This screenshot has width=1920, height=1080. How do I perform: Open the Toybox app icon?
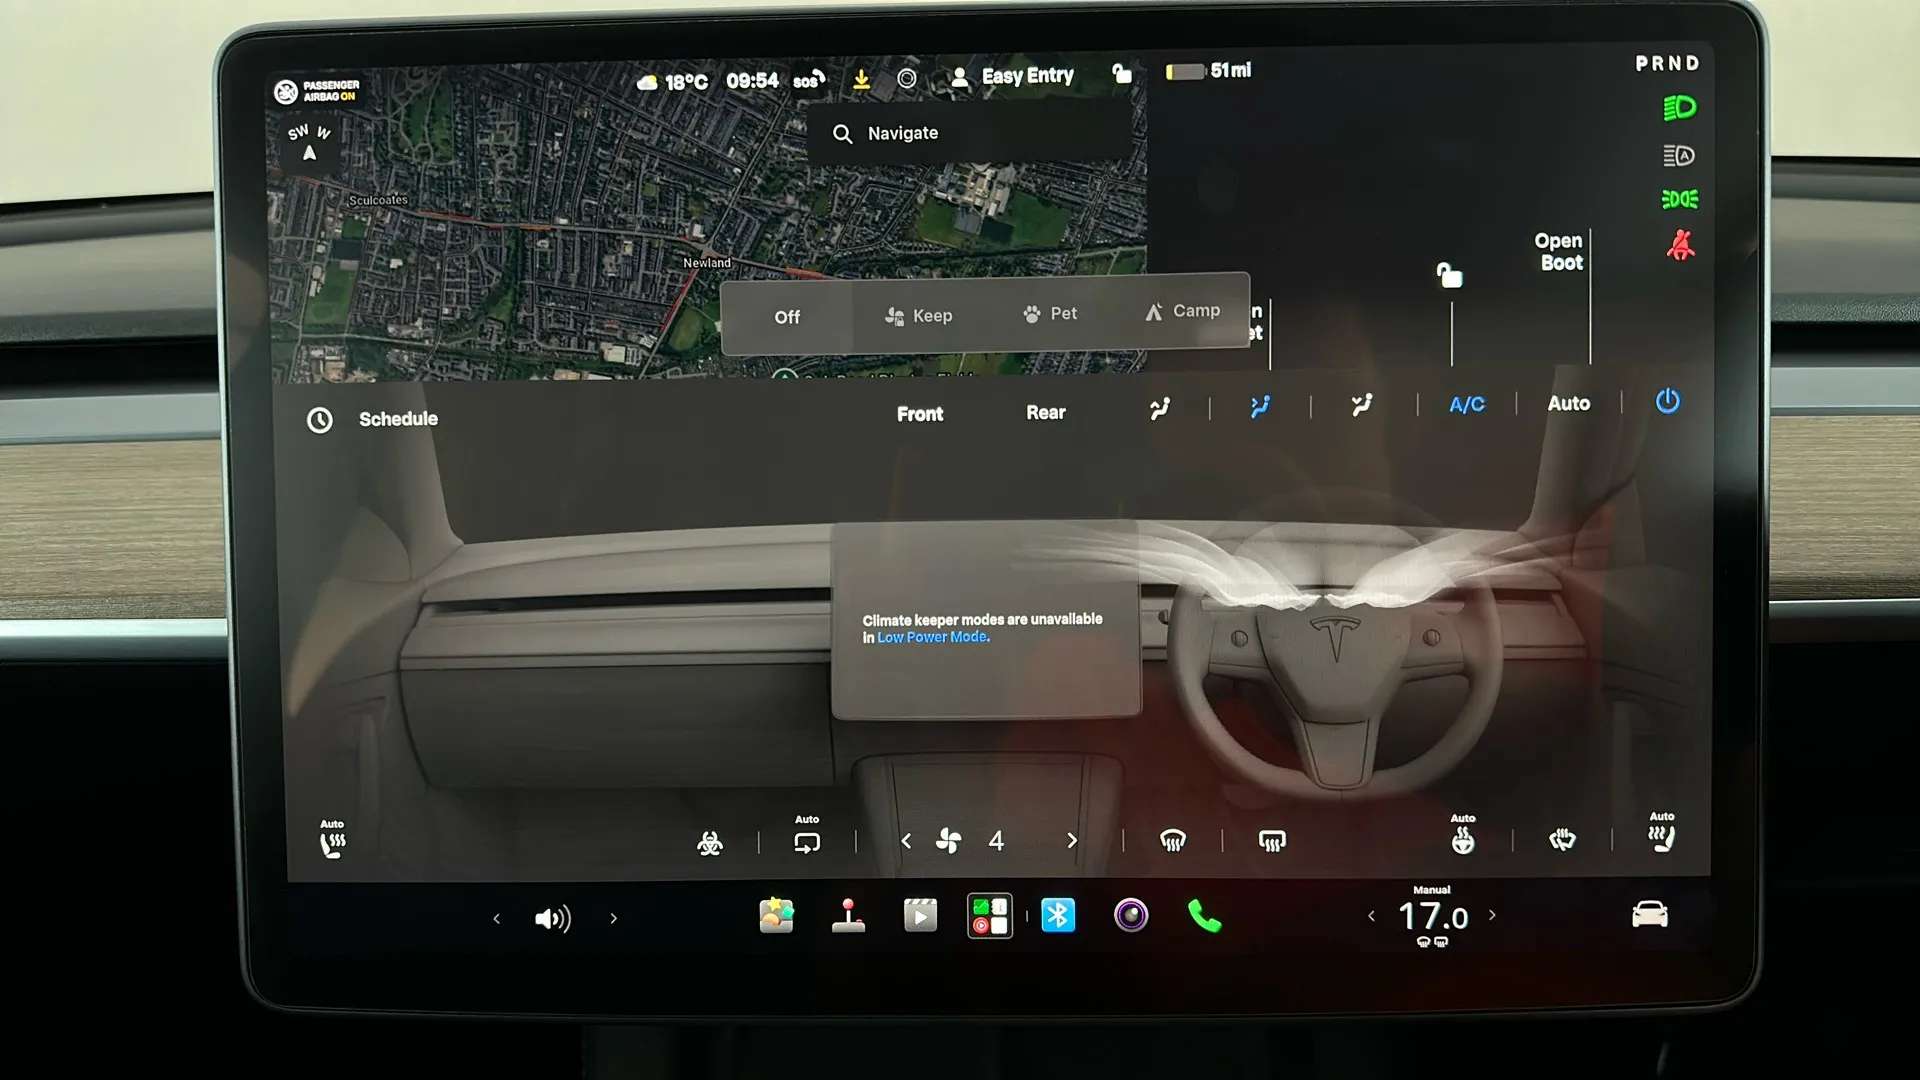tap(776, 915)
